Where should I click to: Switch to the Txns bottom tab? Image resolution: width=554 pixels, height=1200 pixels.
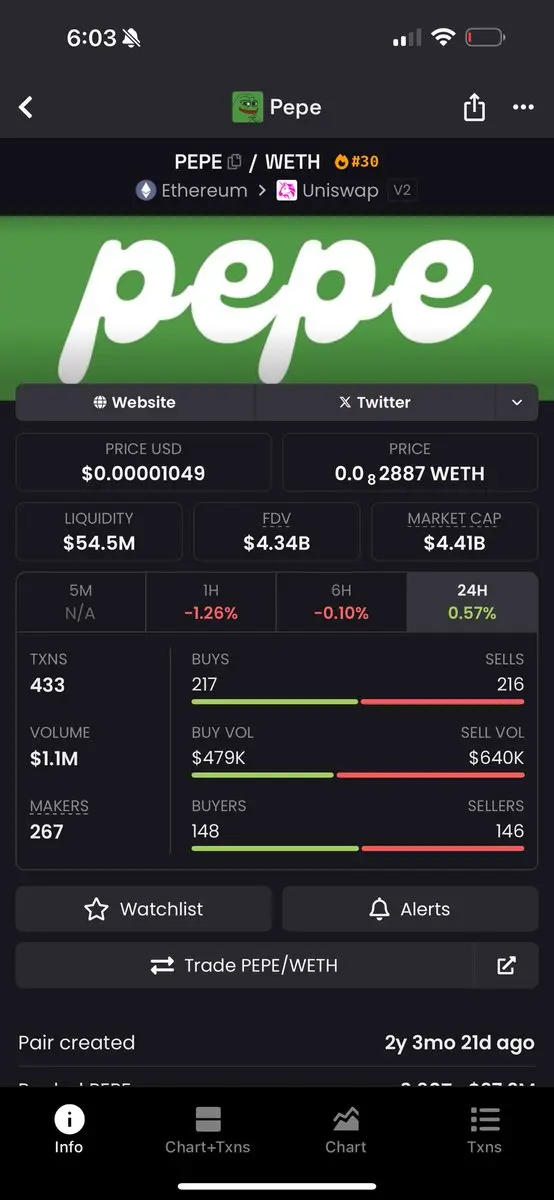[485, 1130]
